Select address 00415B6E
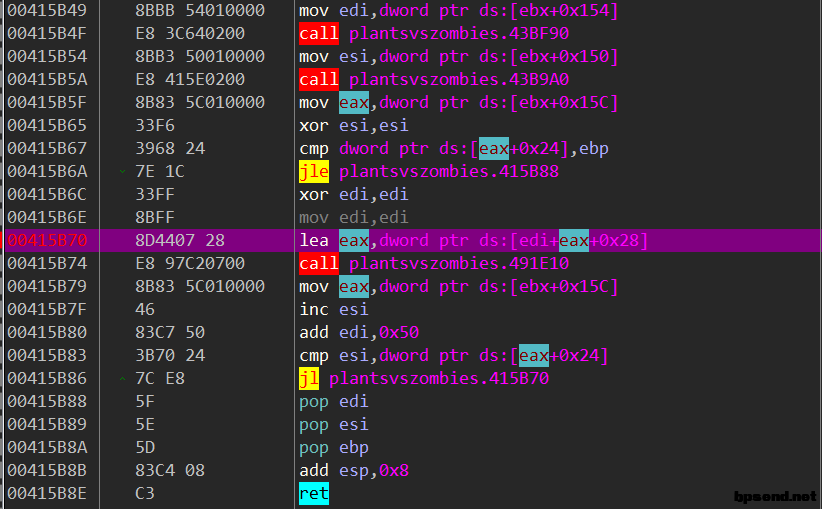 pyautogui.click(x=47, y=218)
